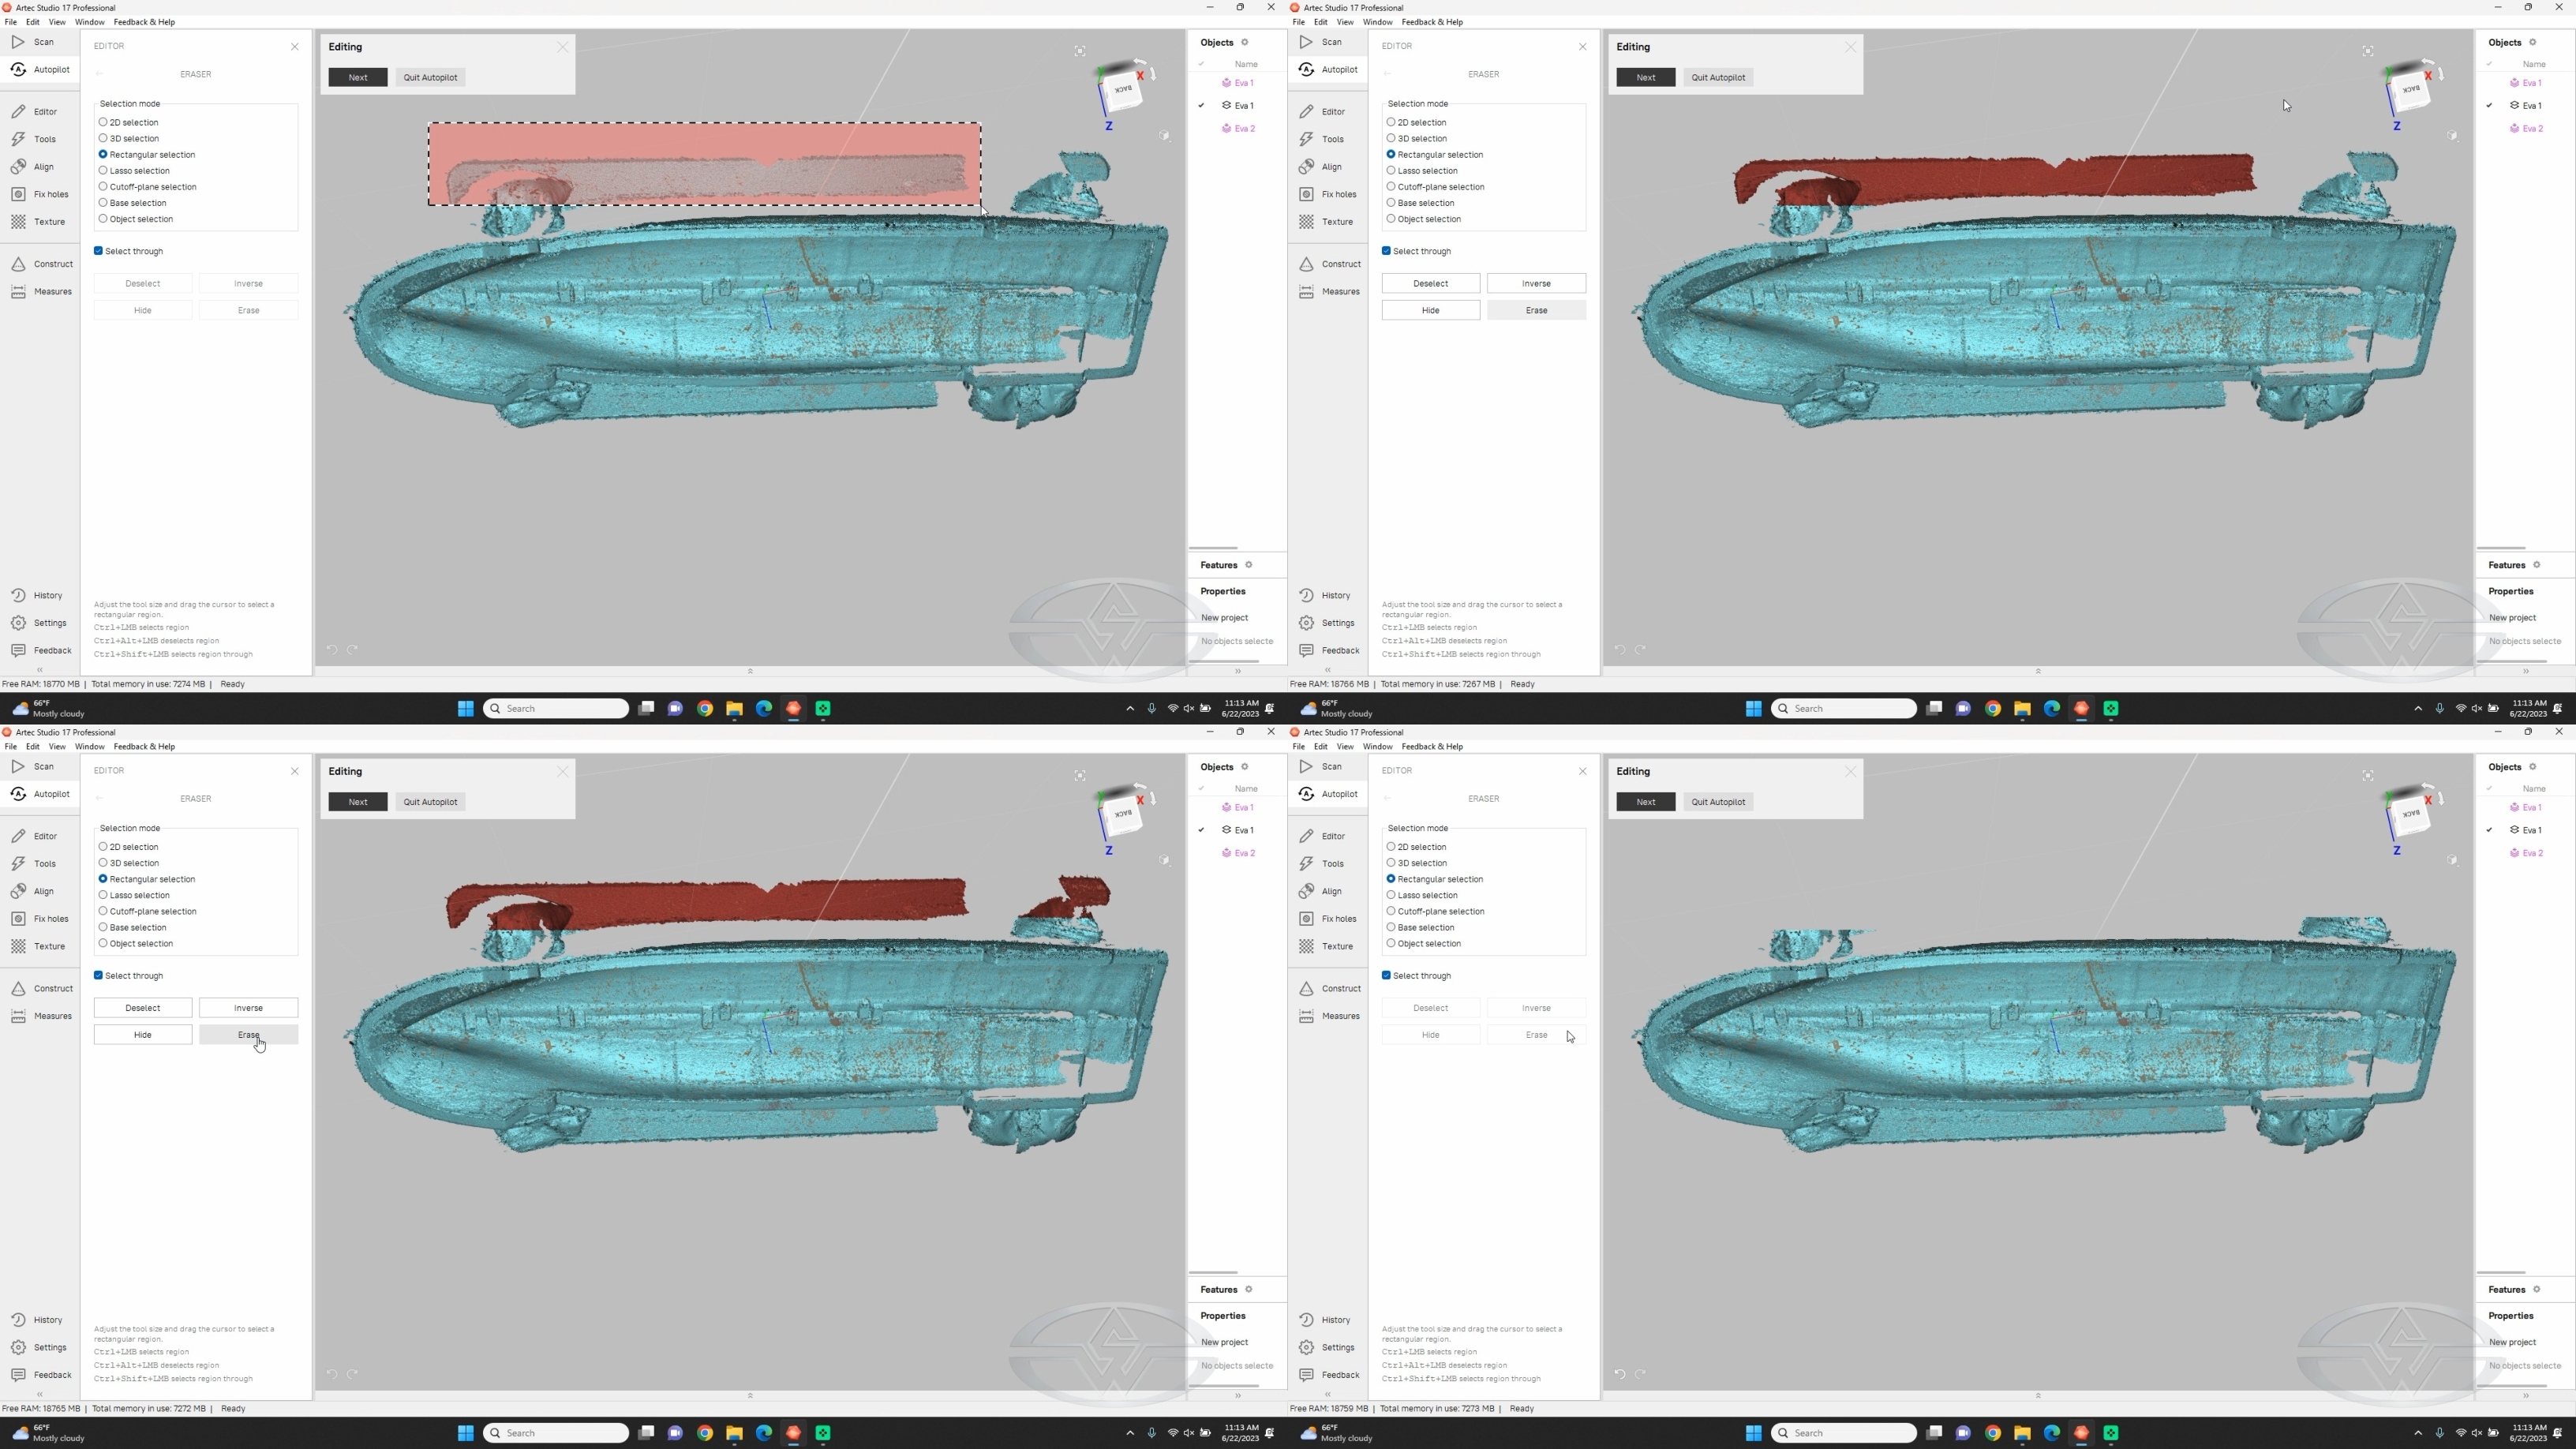Collapse left panel arrows in bottom-left window
This screenshot has height=1449, width=2576.
pyautogui.click(x=40, y=1395)
